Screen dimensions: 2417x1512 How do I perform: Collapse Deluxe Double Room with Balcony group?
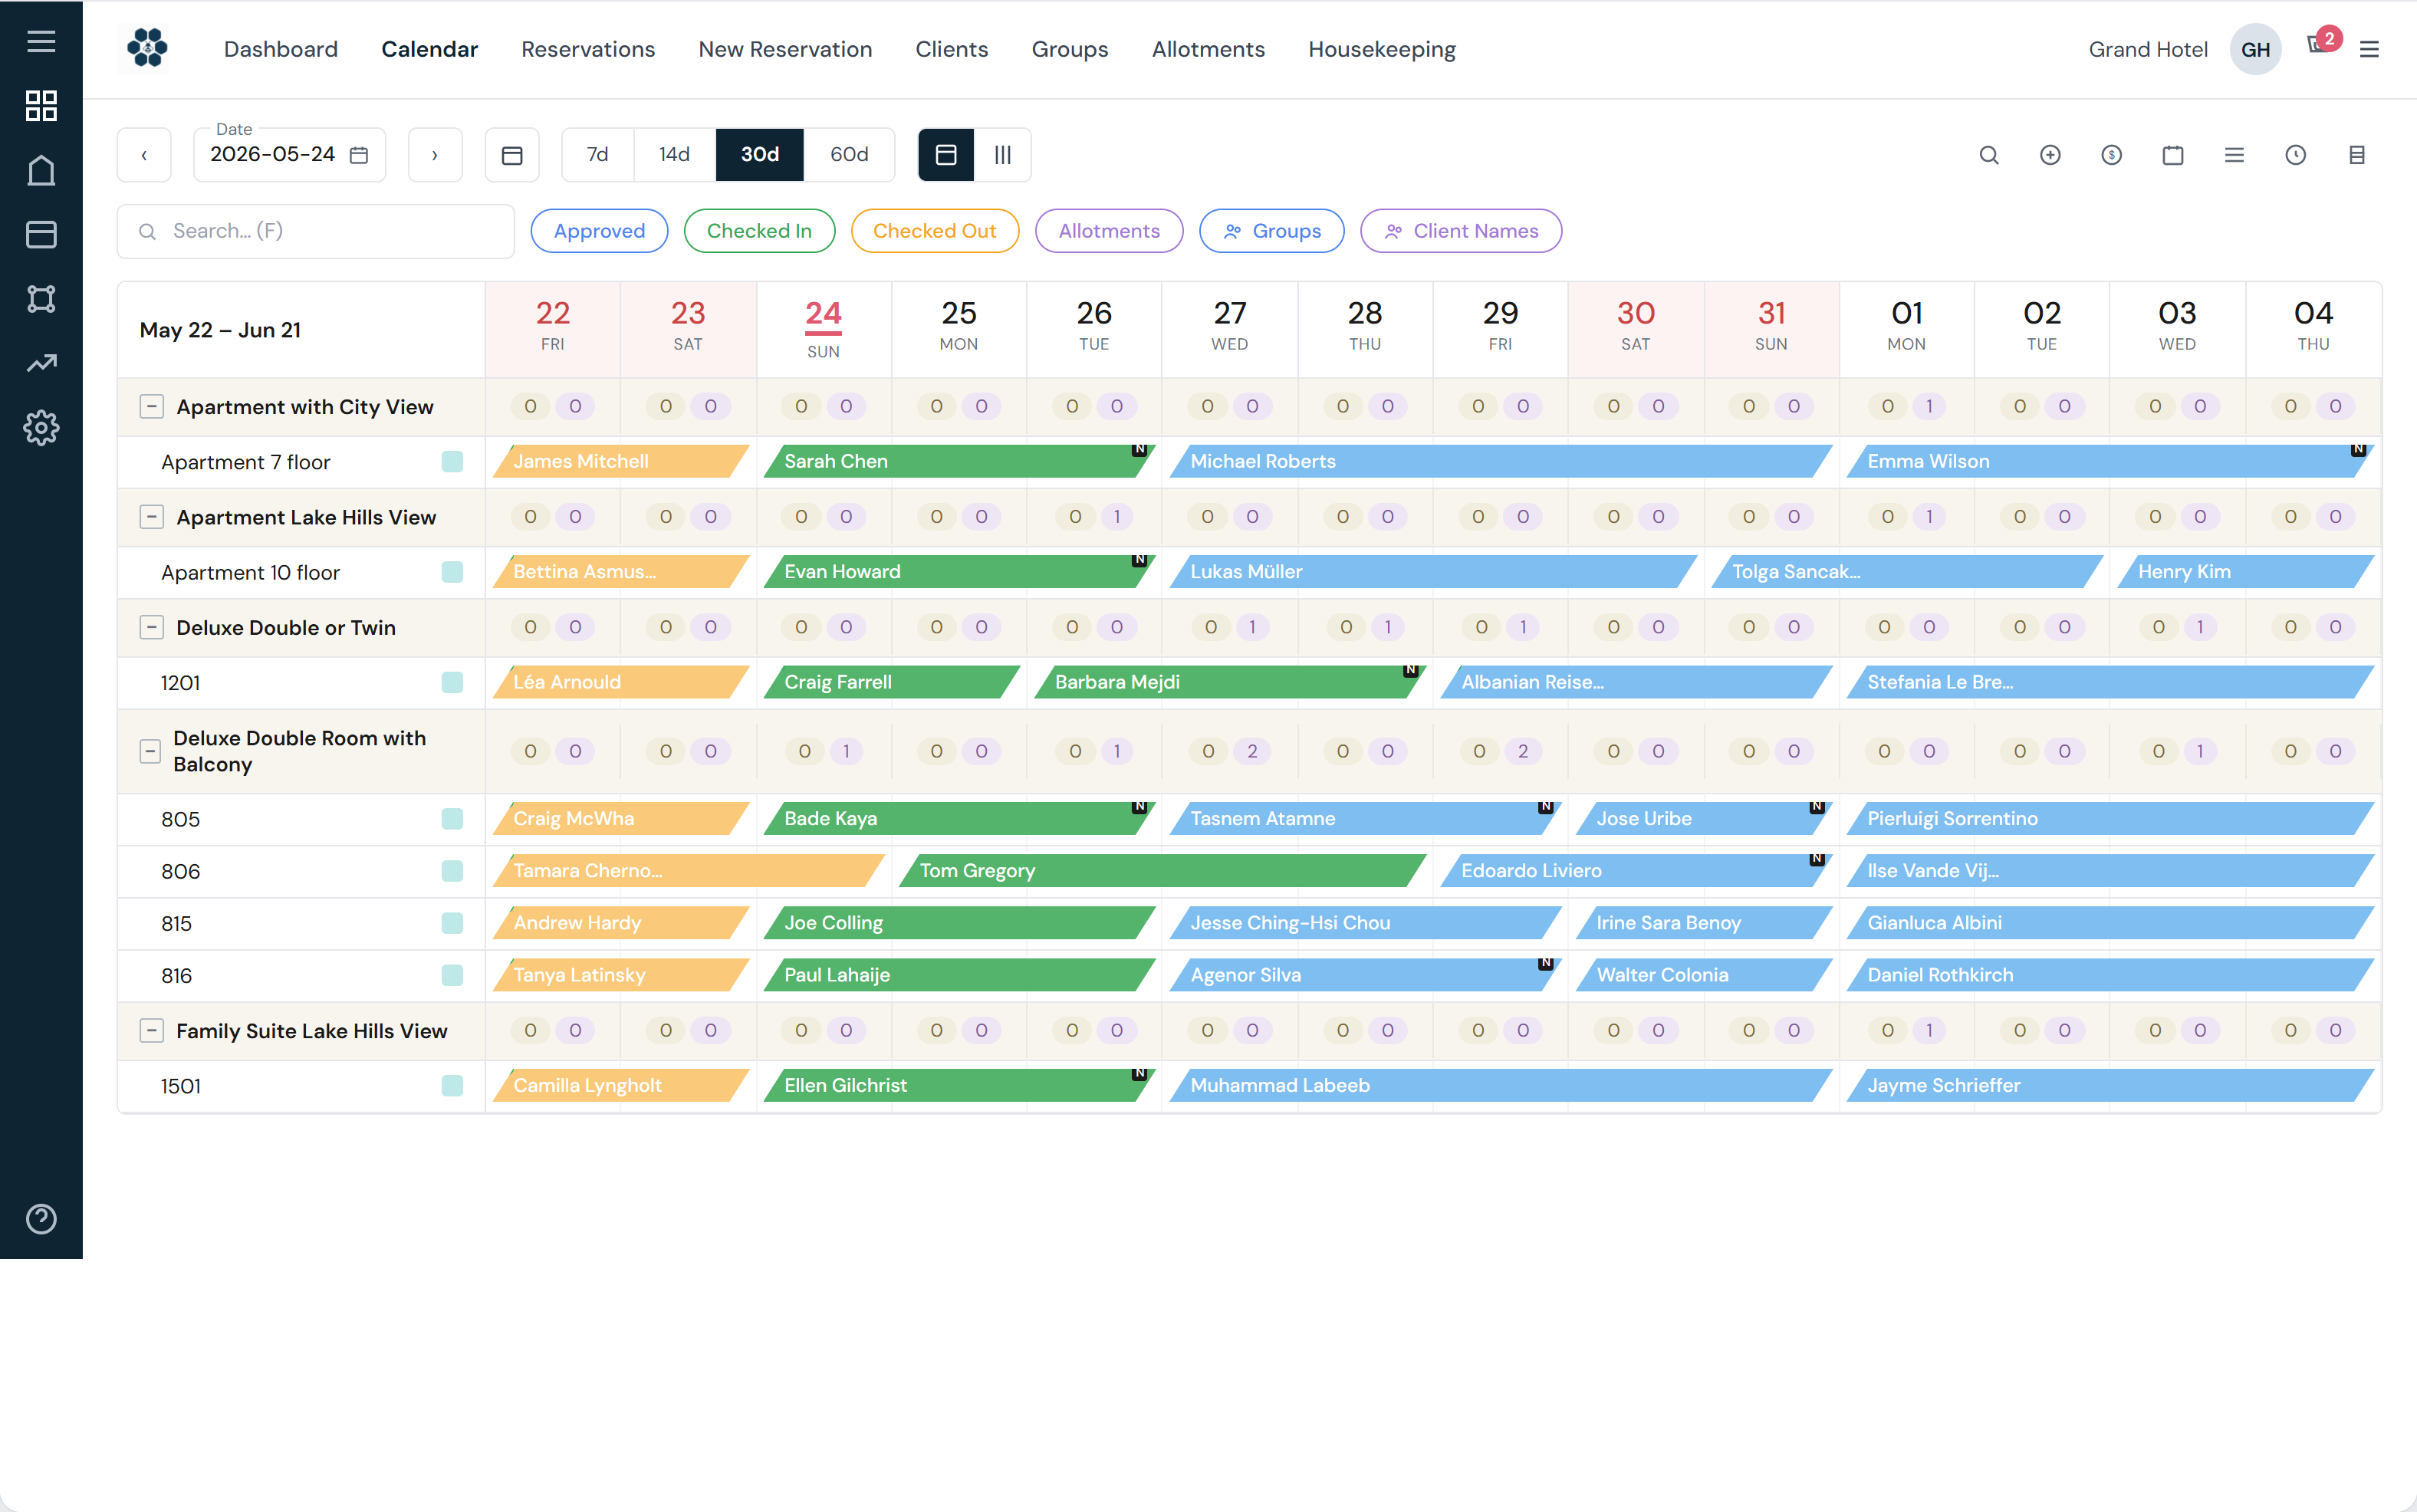(x=150, y=751)
